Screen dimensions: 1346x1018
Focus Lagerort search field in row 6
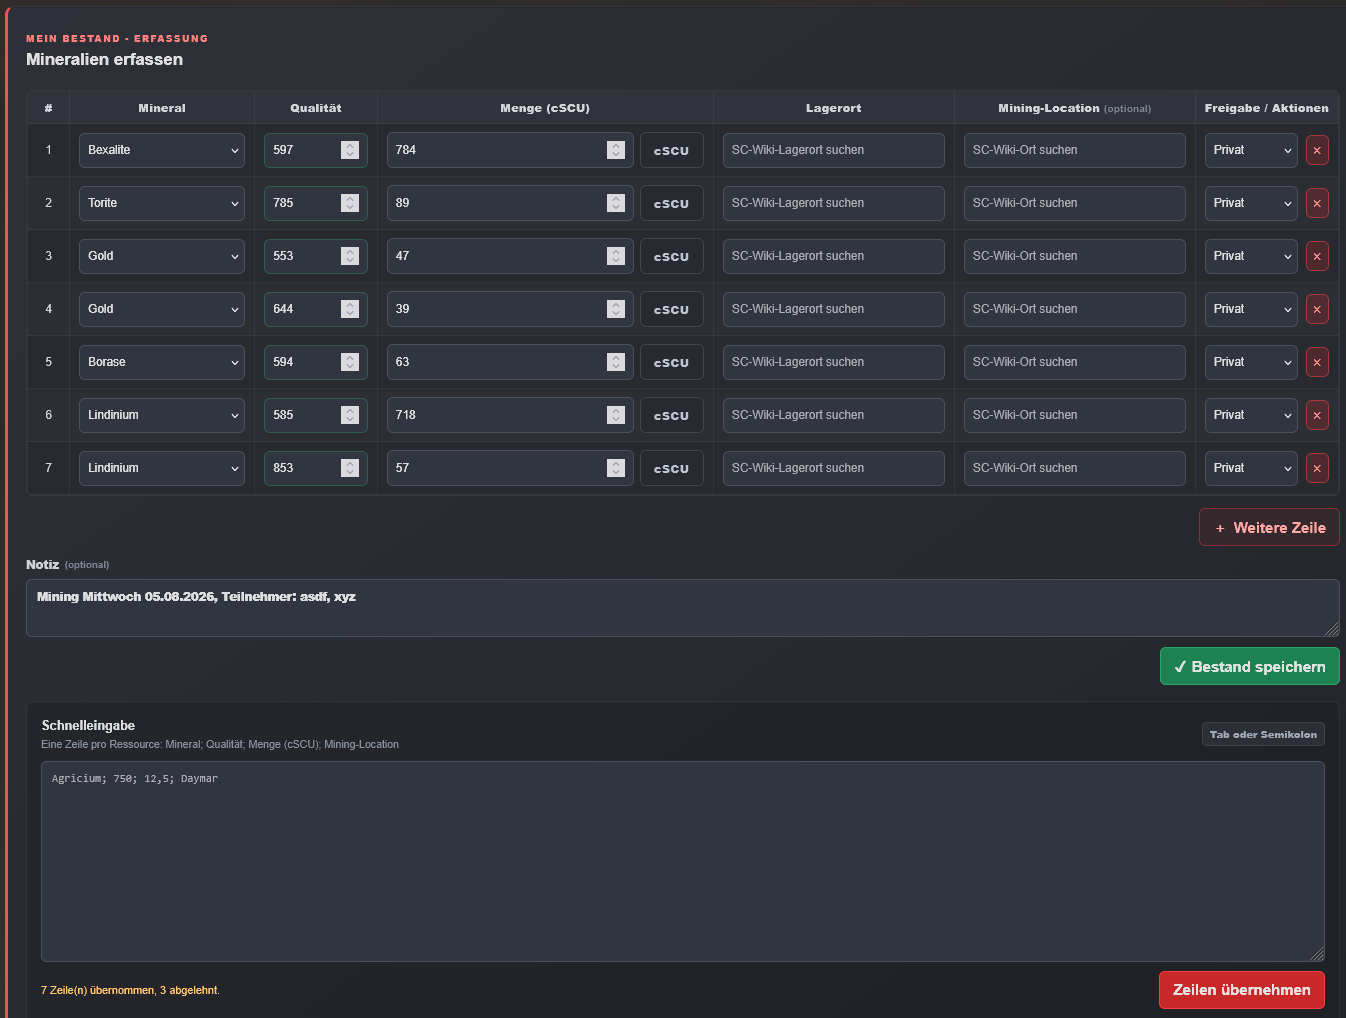(x=834, y=415)
